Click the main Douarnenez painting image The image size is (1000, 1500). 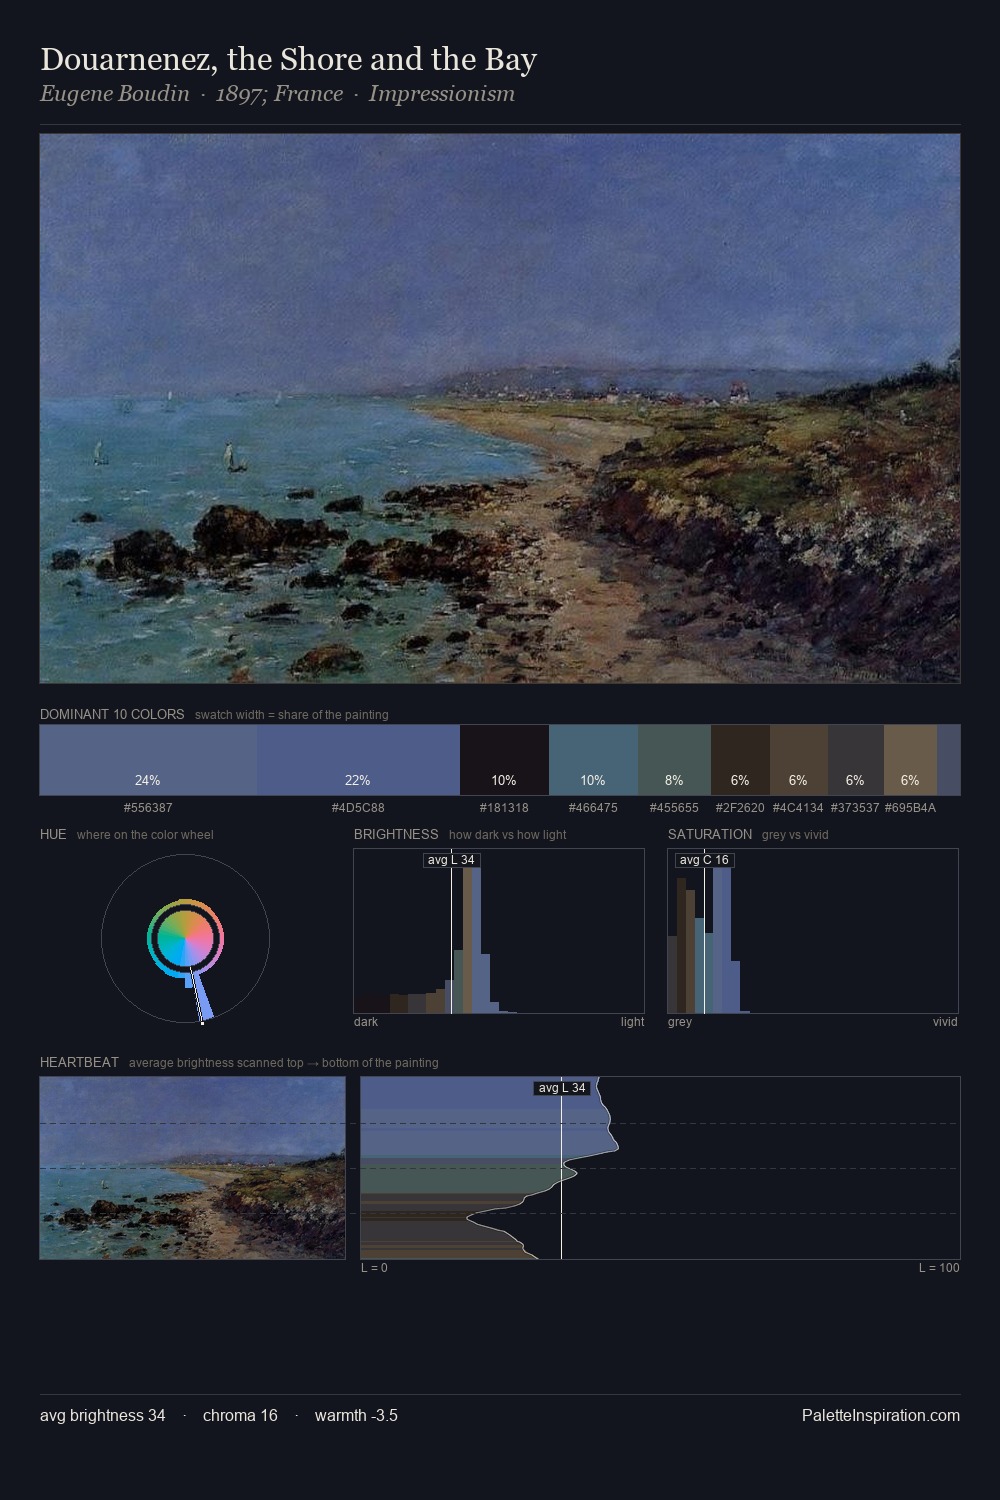pyautogui.click(x=500, y=409)
